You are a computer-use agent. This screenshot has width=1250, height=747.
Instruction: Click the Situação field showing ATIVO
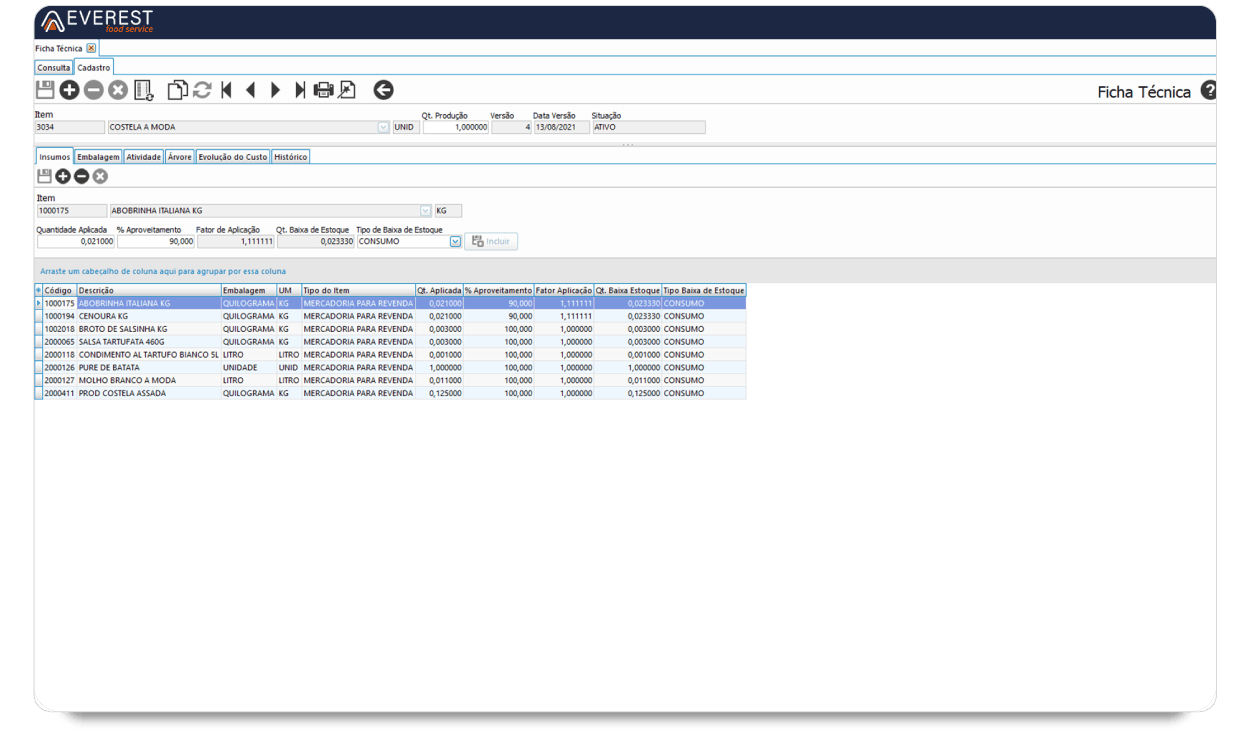coord(648,127)
